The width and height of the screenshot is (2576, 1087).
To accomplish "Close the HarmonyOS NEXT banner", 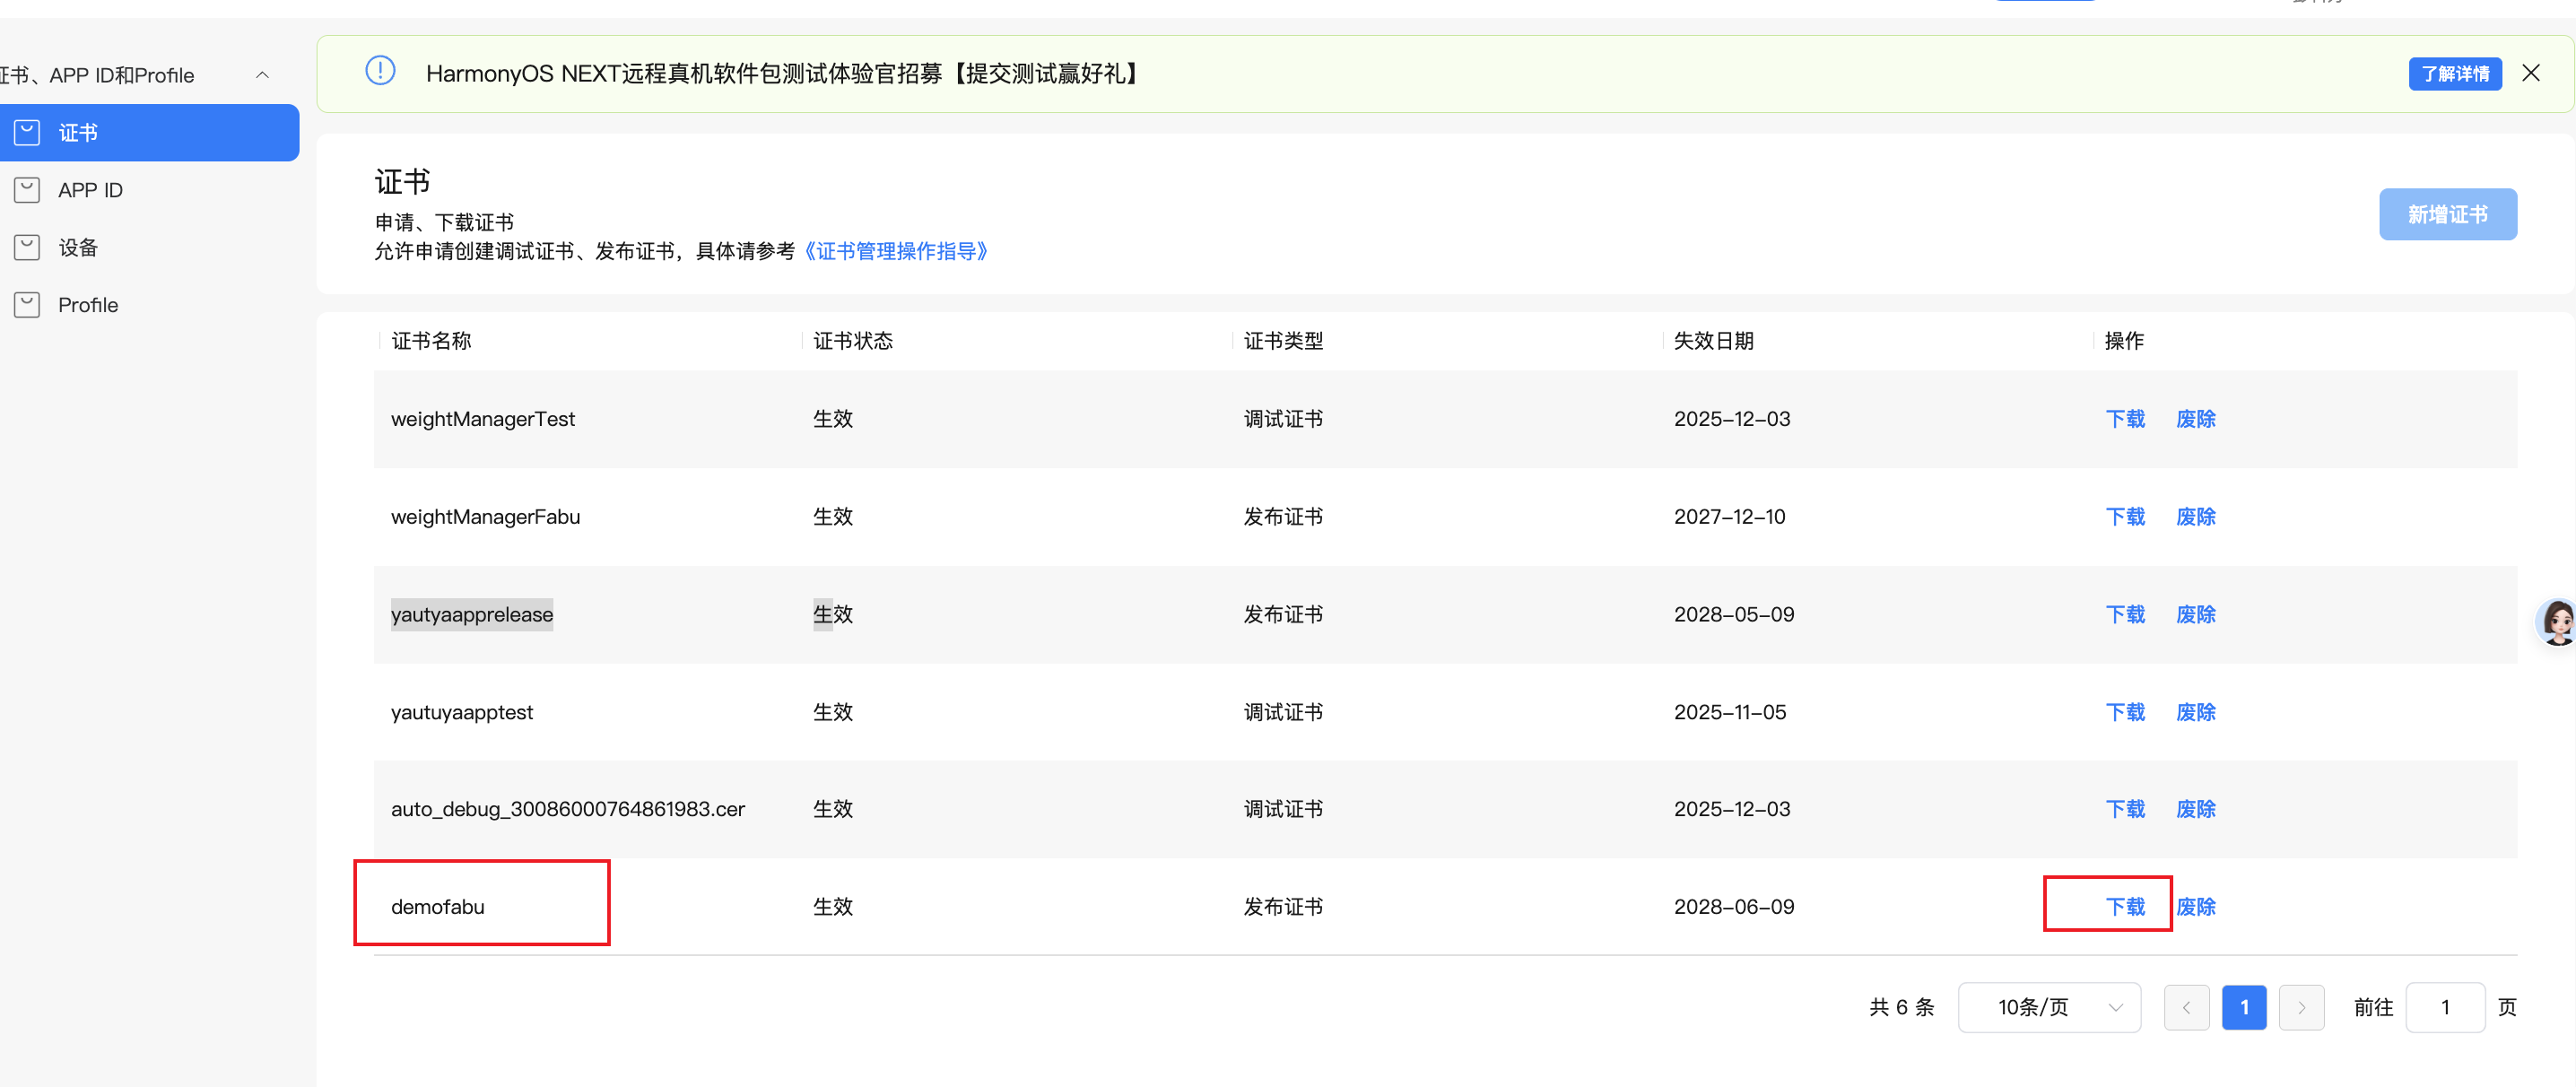I will pos(2530,73).
